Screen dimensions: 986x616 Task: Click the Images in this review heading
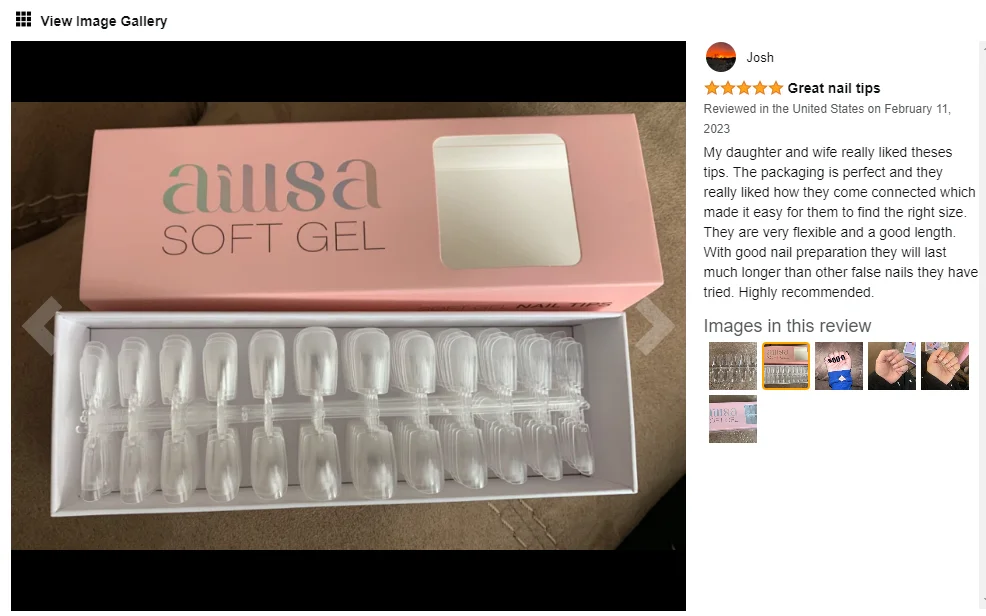pos(787,326)
